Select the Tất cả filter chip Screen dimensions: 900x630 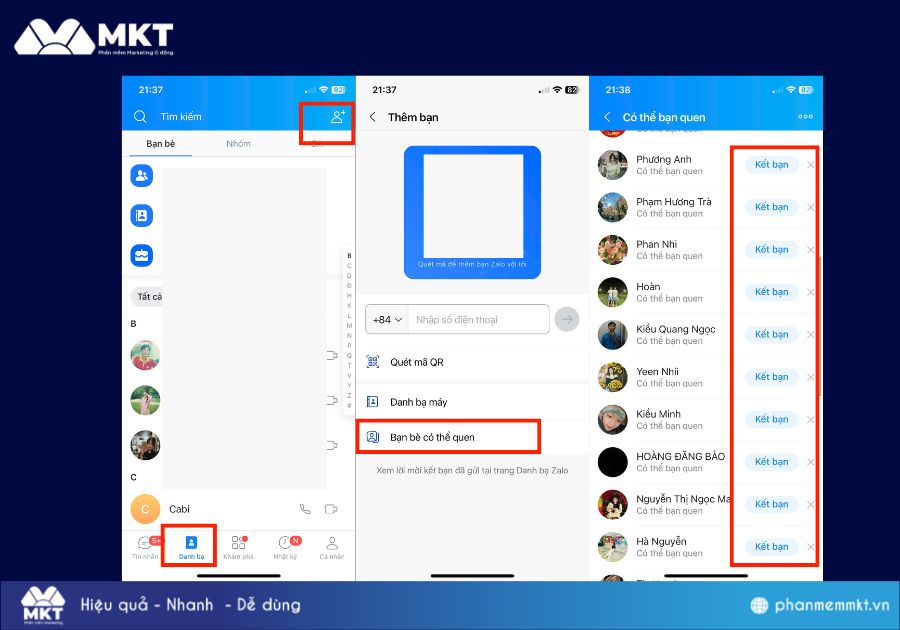point(148,297)
